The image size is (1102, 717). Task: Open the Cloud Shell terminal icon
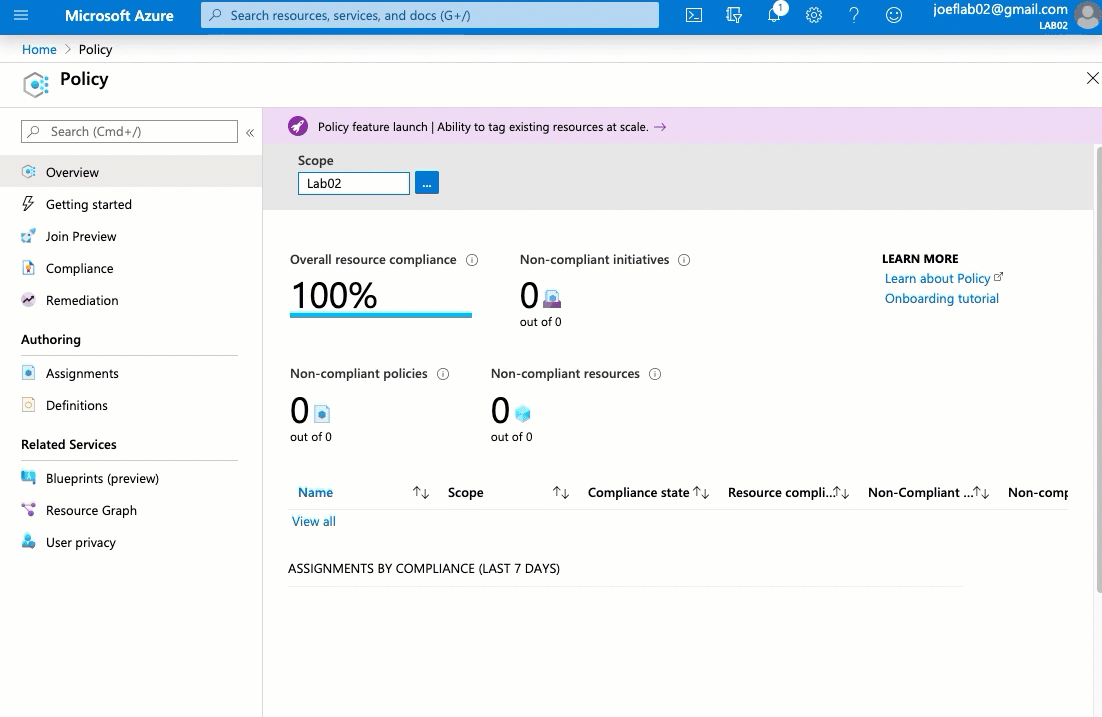pyautogui.click(x=694, y=15)
